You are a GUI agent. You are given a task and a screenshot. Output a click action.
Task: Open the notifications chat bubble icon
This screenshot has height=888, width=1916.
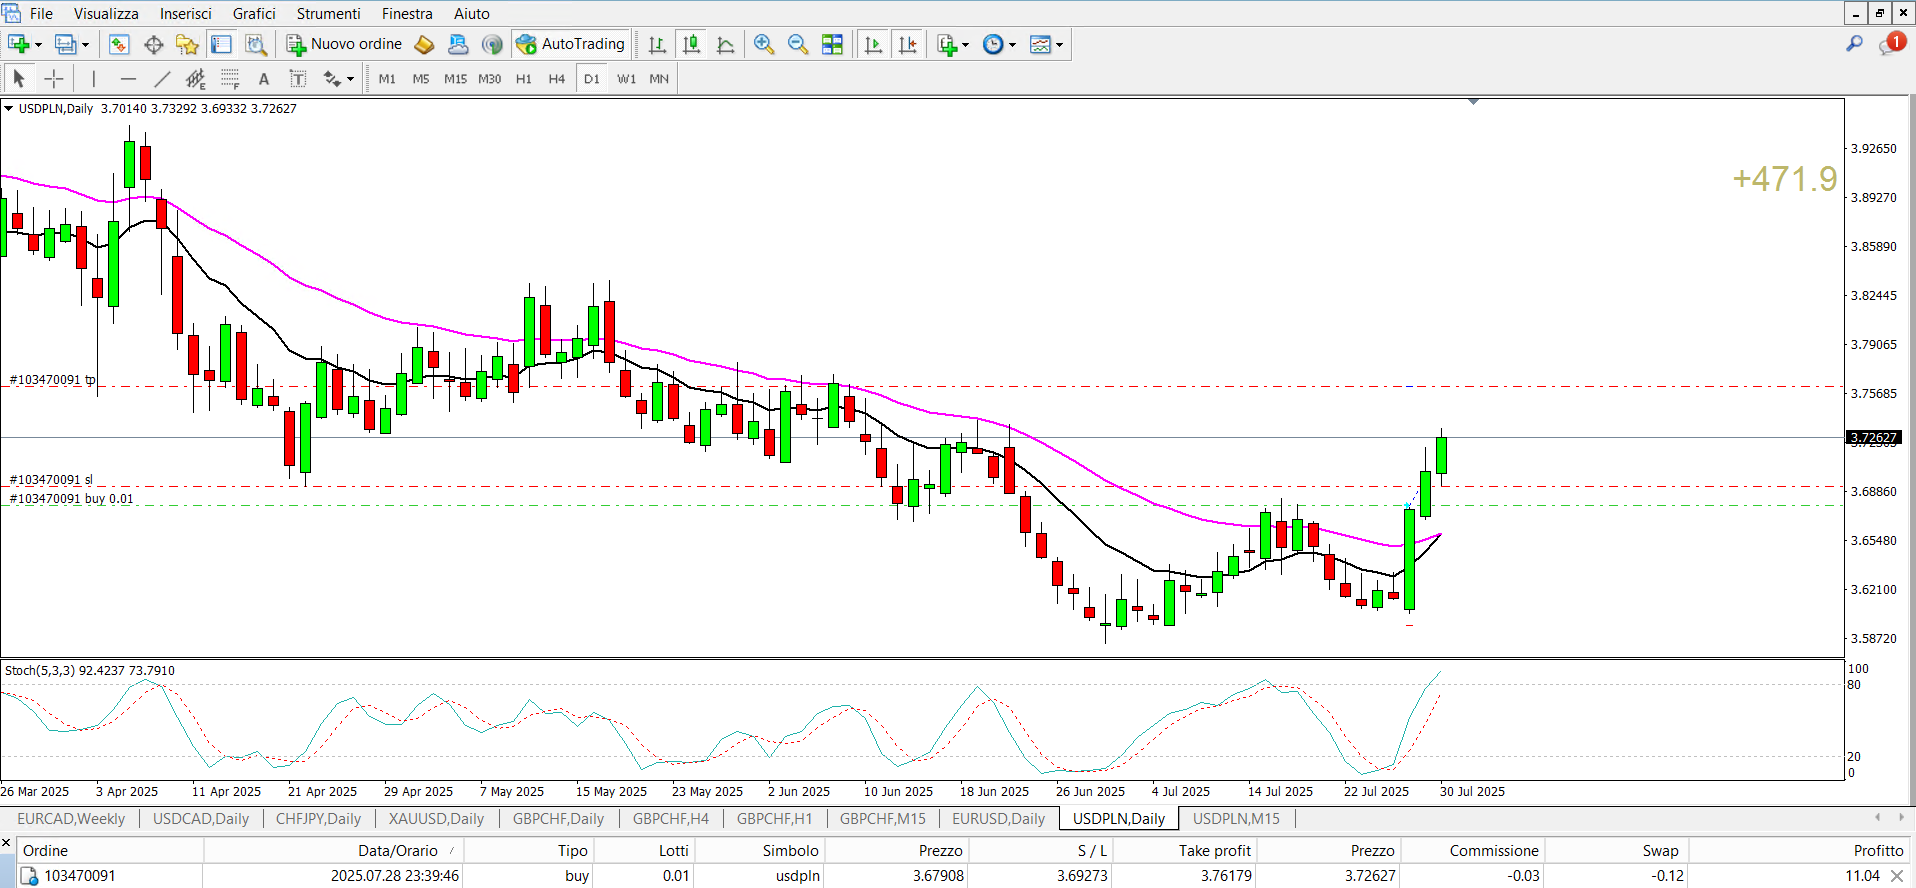click(x=1891, y=44)
